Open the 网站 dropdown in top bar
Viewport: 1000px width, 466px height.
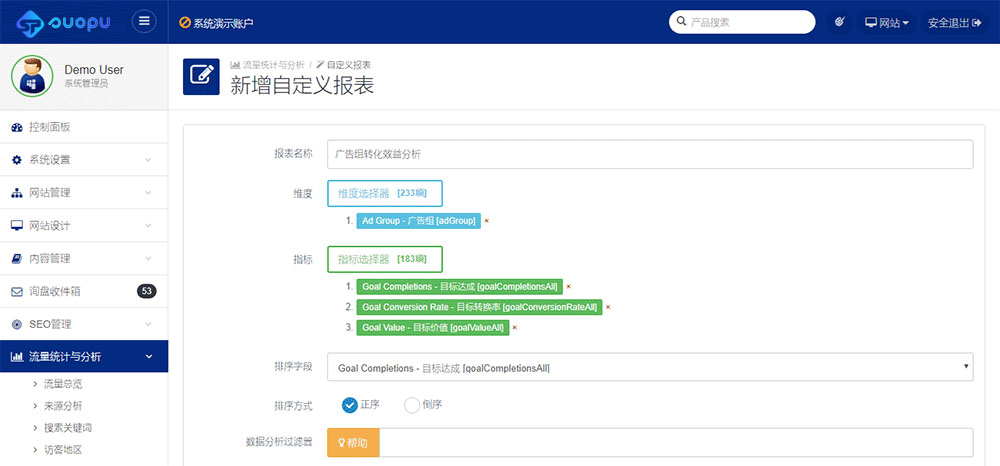point(886,22)
